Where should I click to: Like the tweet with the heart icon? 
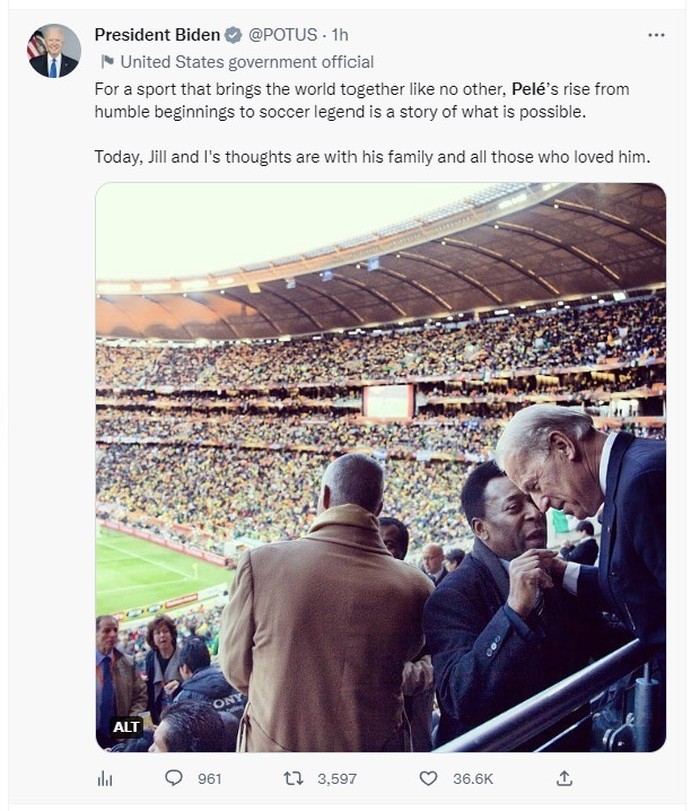pyautogui.click(x=428, y=778)
